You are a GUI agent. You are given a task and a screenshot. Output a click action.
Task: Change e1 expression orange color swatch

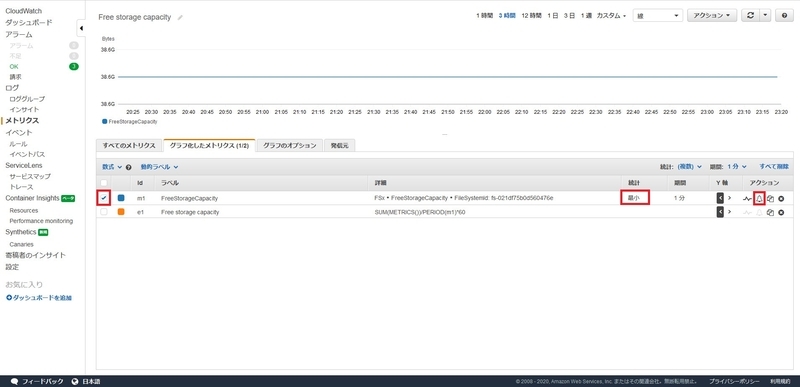coord(121,212)
